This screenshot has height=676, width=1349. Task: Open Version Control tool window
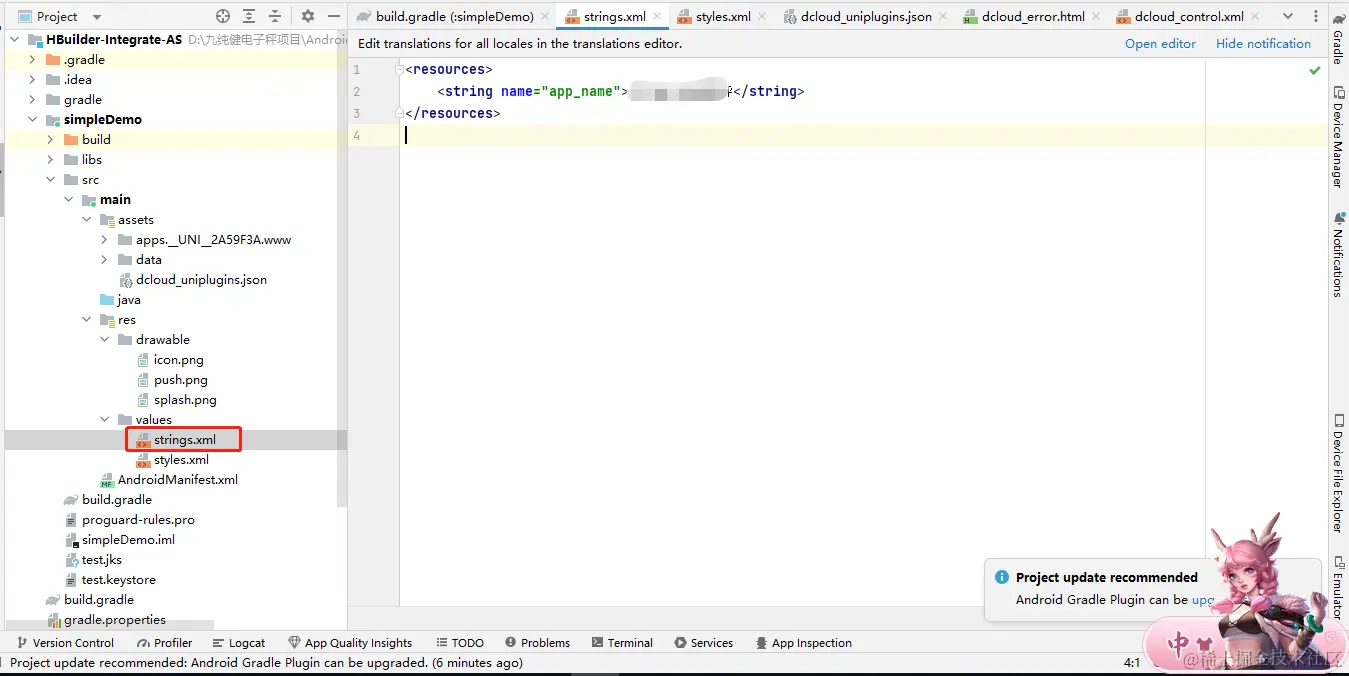[65, 643]
